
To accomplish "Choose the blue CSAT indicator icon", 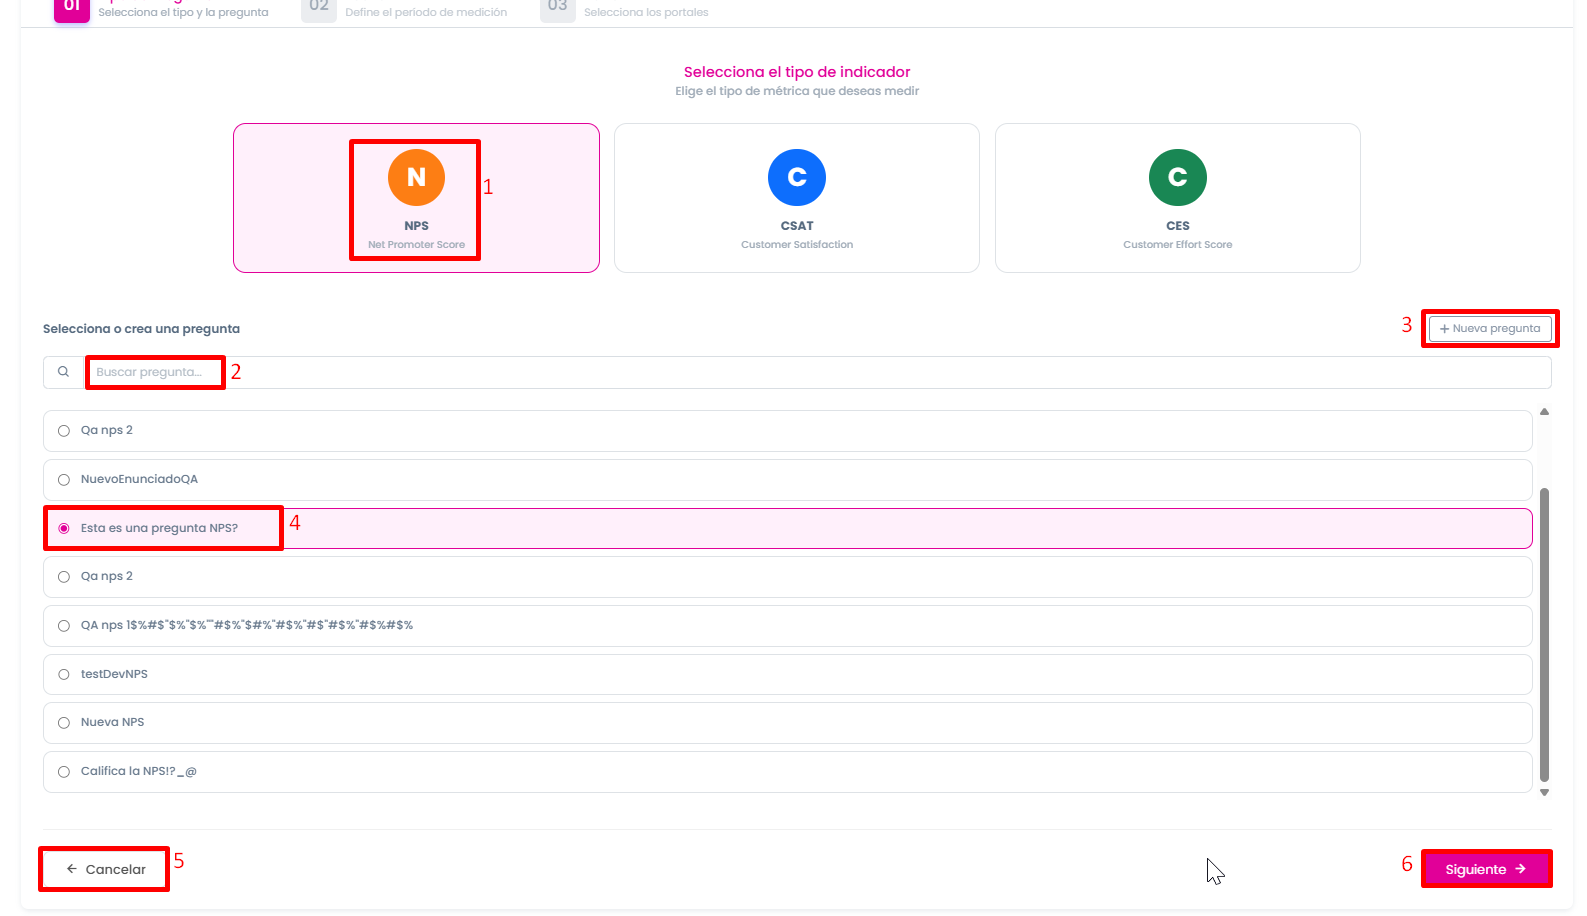I will point(797,177).
